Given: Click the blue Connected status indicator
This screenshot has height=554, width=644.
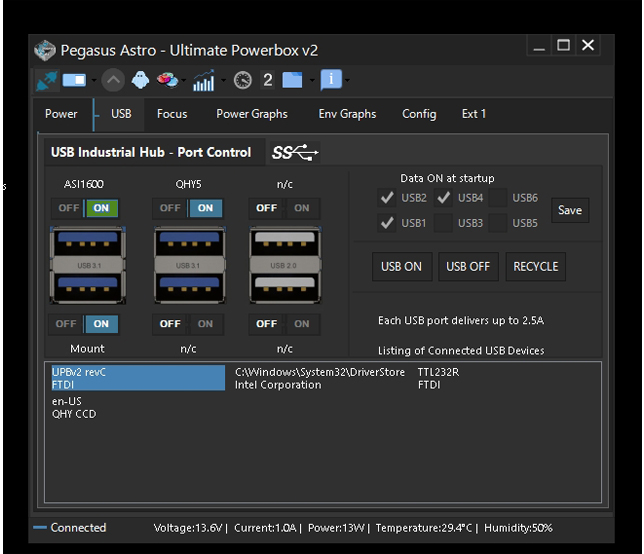Looking at the screenshot, I should tap(40, 528).
